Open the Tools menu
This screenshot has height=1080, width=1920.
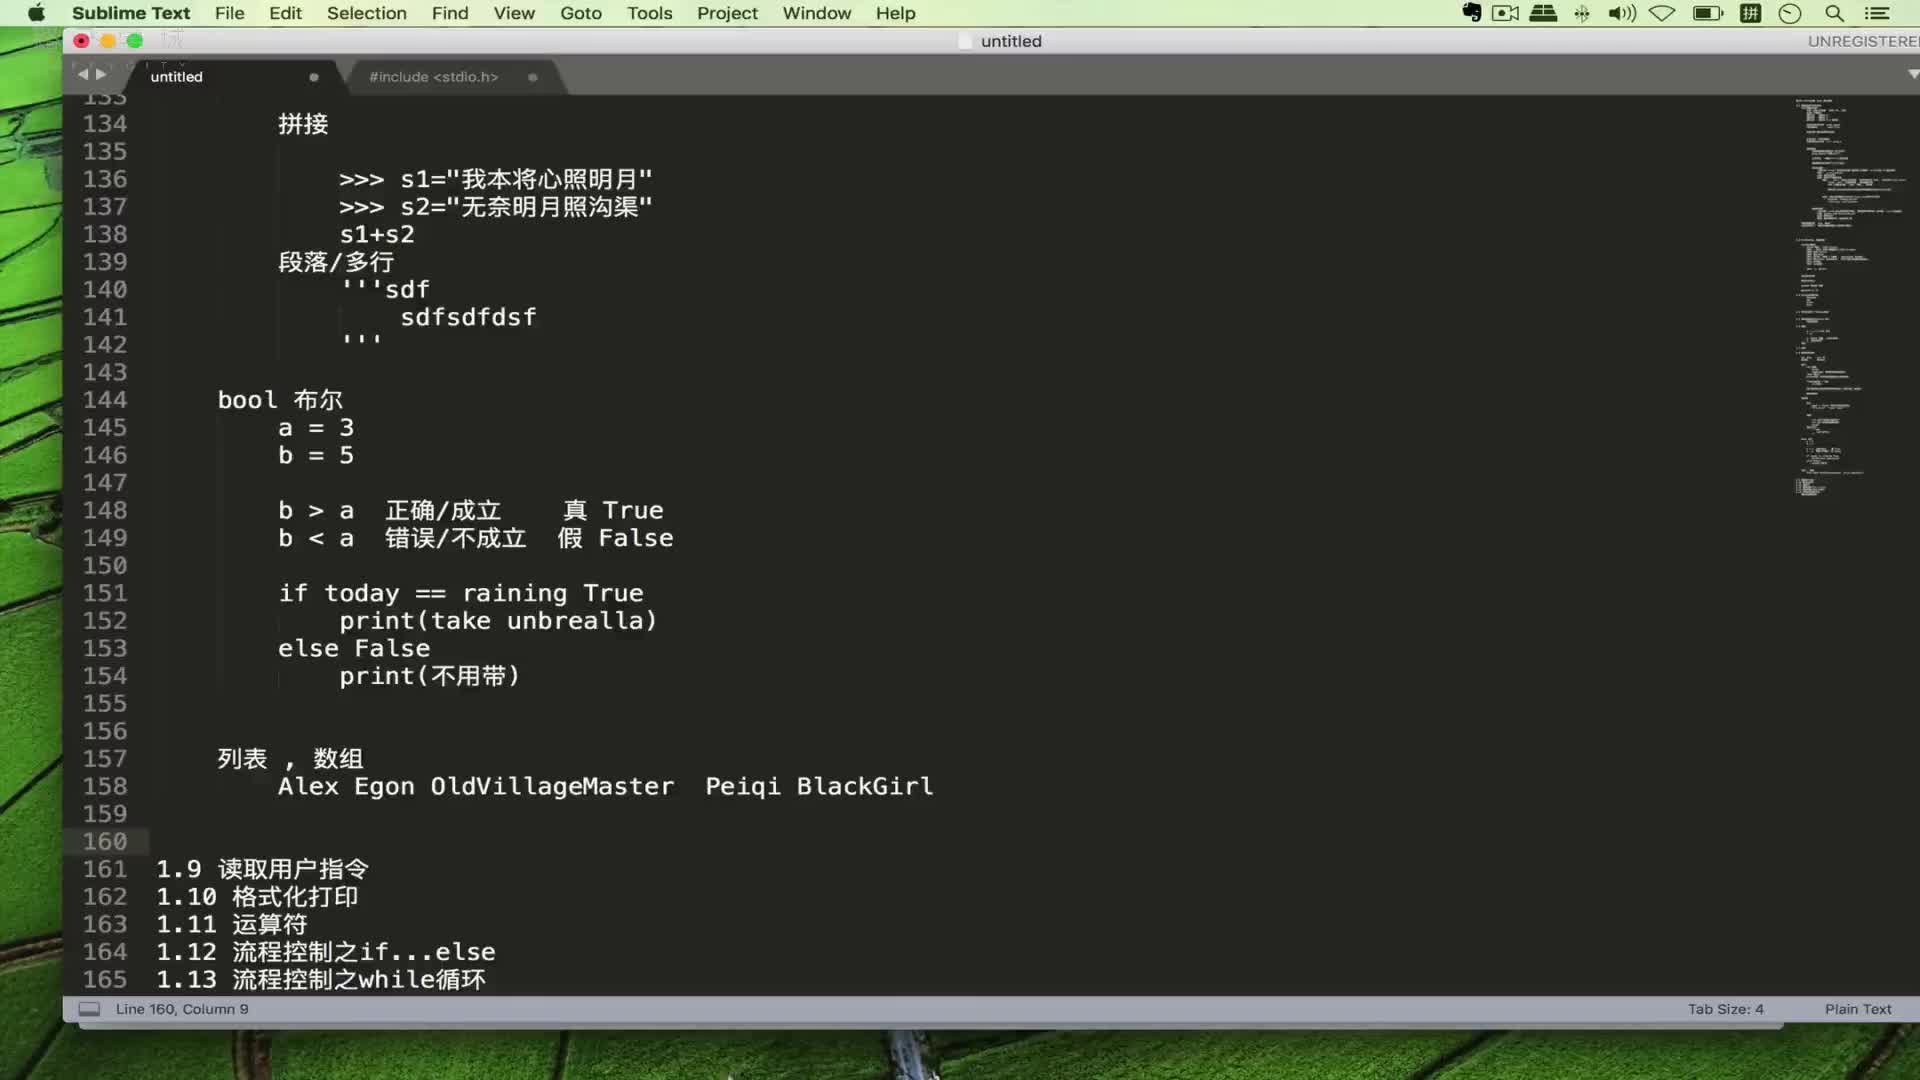(x=649, y=13)
